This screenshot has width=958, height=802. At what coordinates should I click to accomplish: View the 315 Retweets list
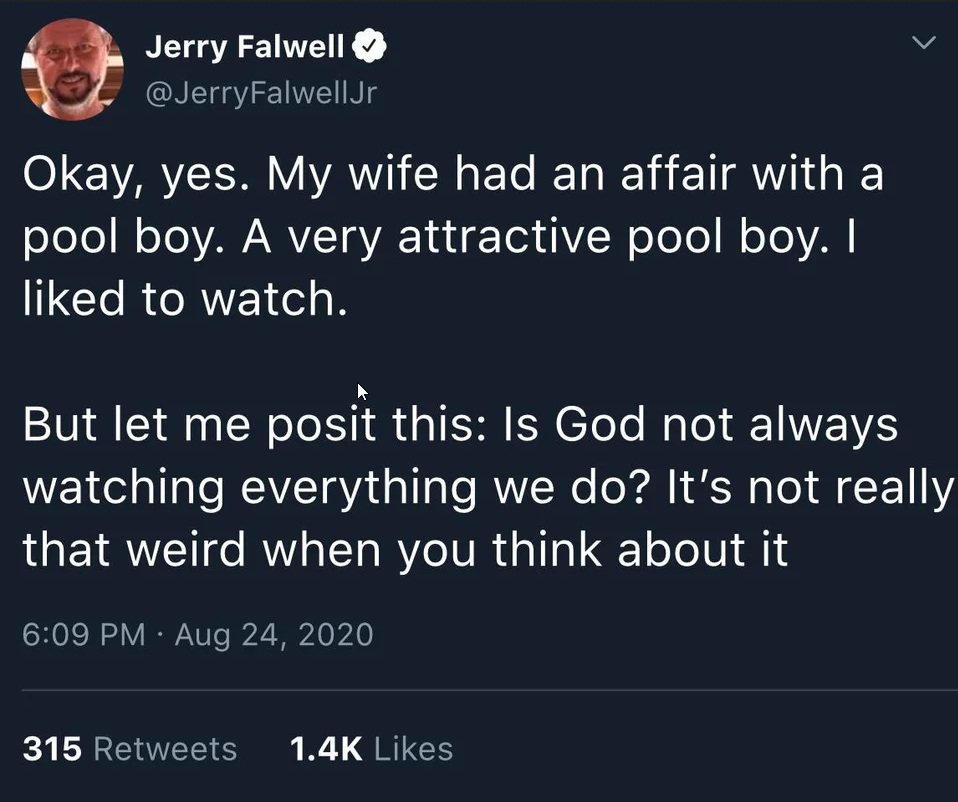point(129,748)
